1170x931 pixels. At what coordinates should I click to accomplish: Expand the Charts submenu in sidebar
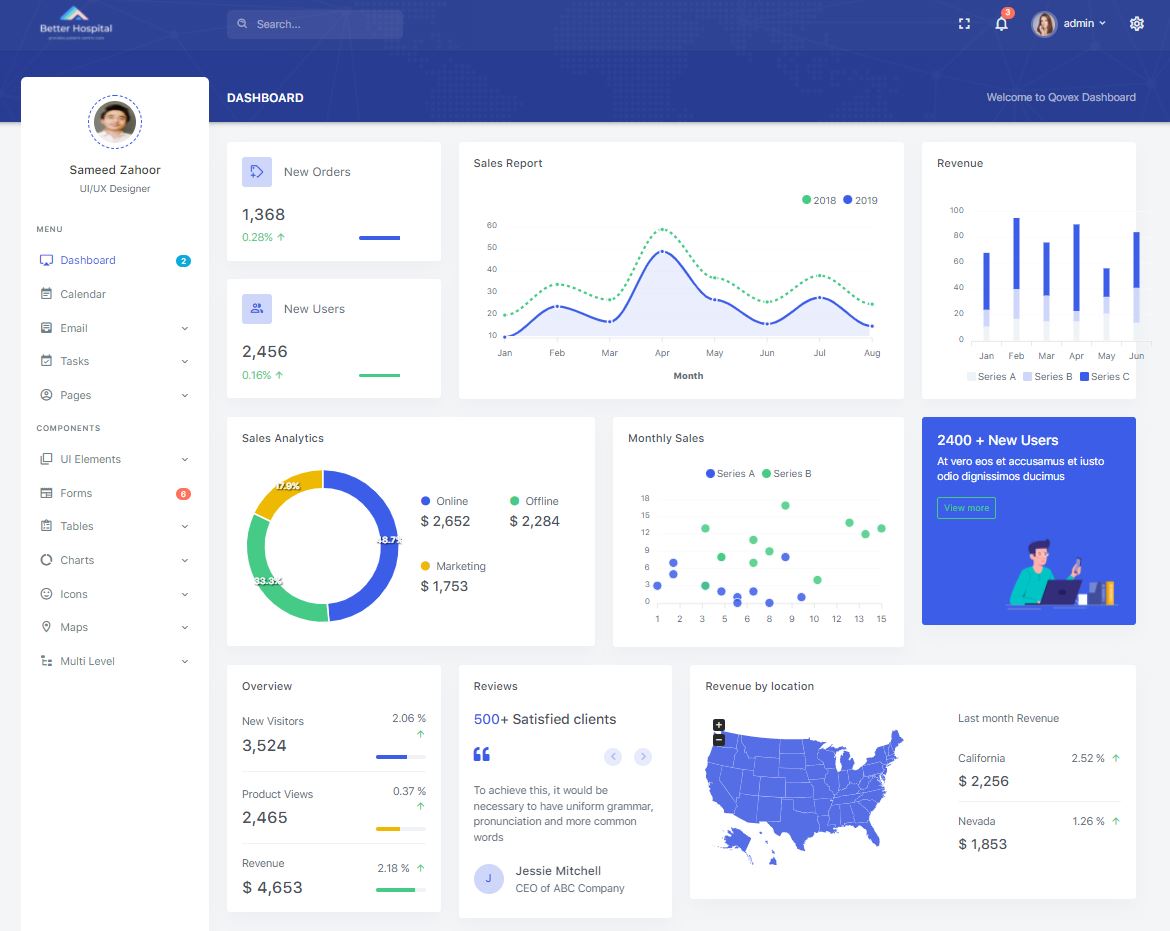click(x=114, y=560)
